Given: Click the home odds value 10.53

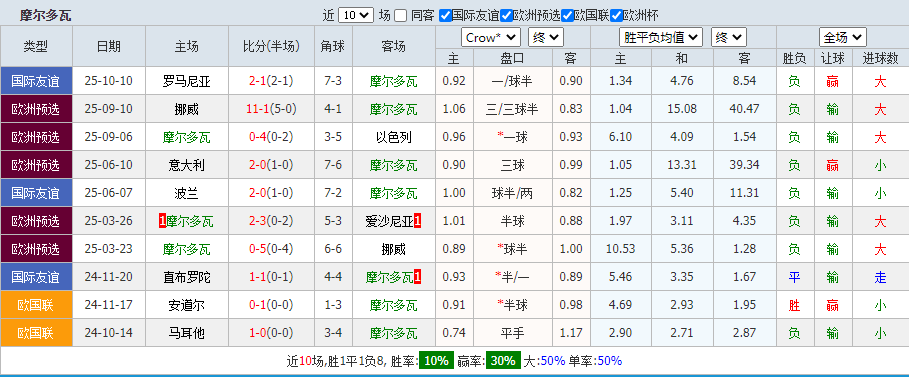Looking at the screenshot, I should tap(621, 249).
